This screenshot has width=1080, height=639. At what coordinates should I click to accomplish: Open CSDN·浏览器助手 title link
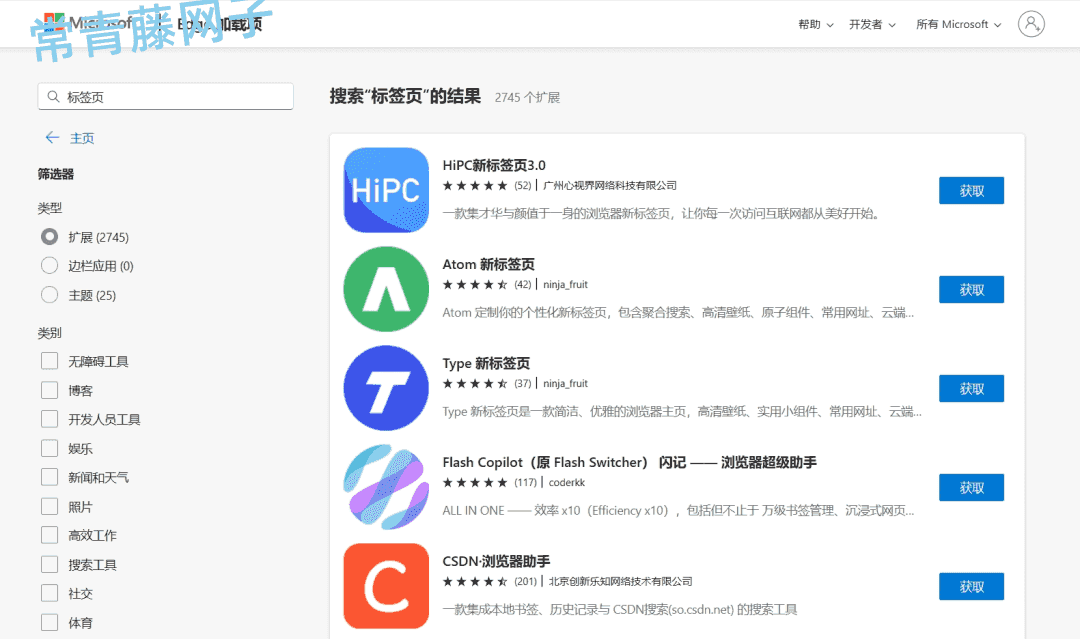[496, 561]
